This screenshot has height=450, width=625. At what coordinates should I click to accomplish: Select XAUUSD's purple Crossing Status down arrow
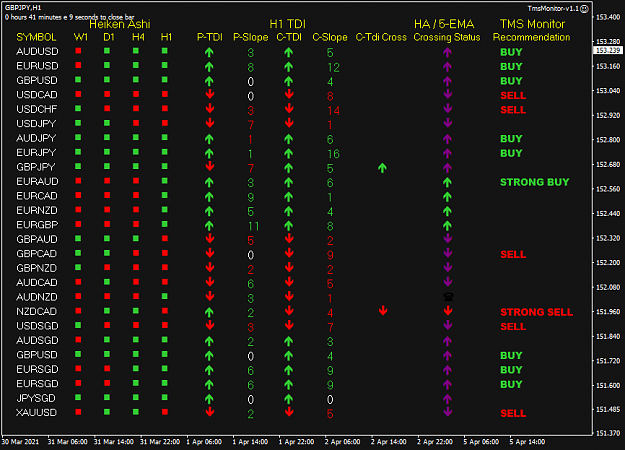pos(448,412)
